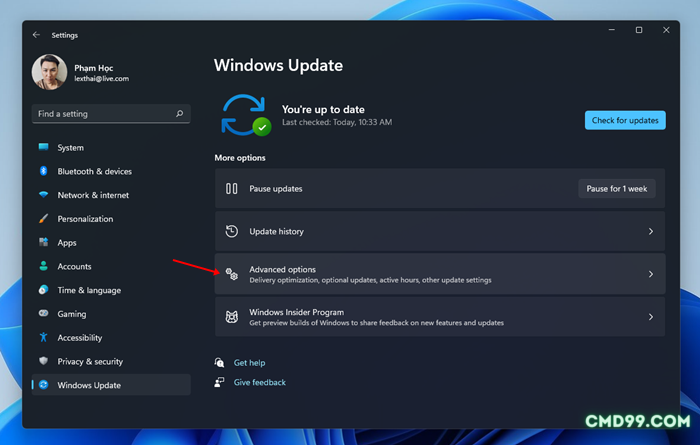
Task: Close the Settings window
Action: [666, 30]
